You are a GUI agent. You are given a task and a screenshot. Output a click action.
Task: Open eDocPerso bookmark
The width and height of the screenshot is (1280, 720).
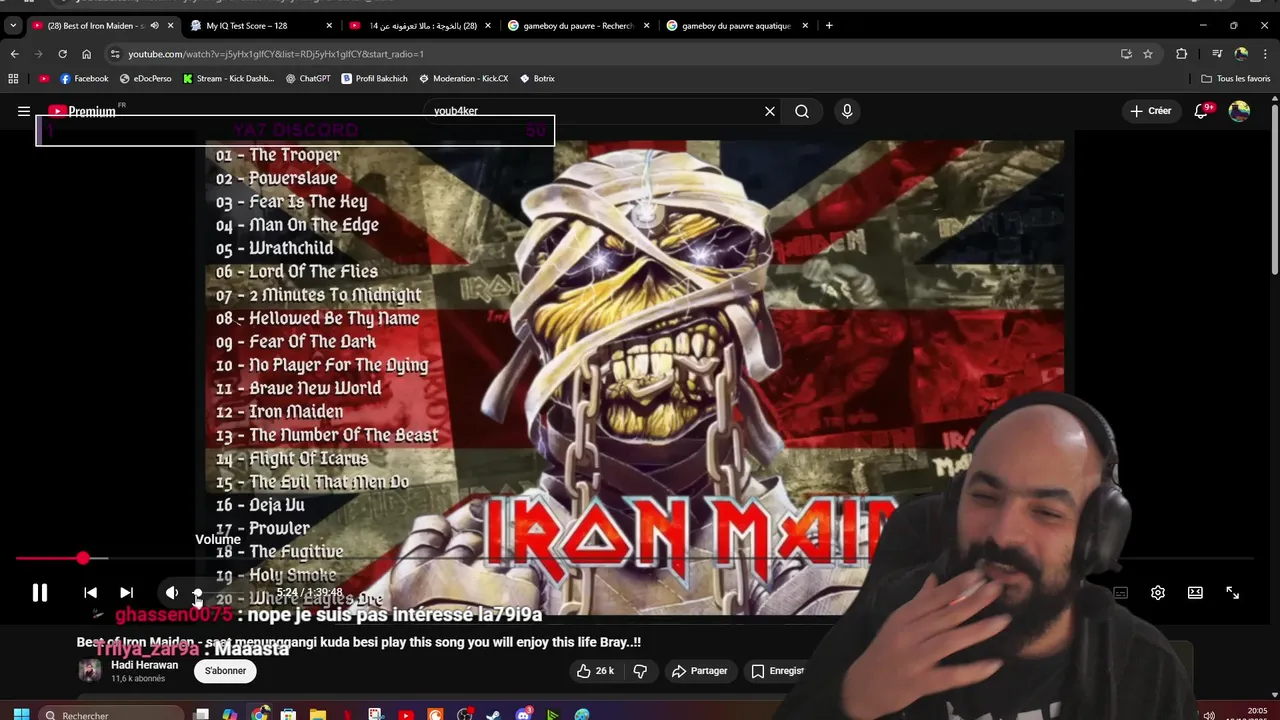(x=146, y=78)
